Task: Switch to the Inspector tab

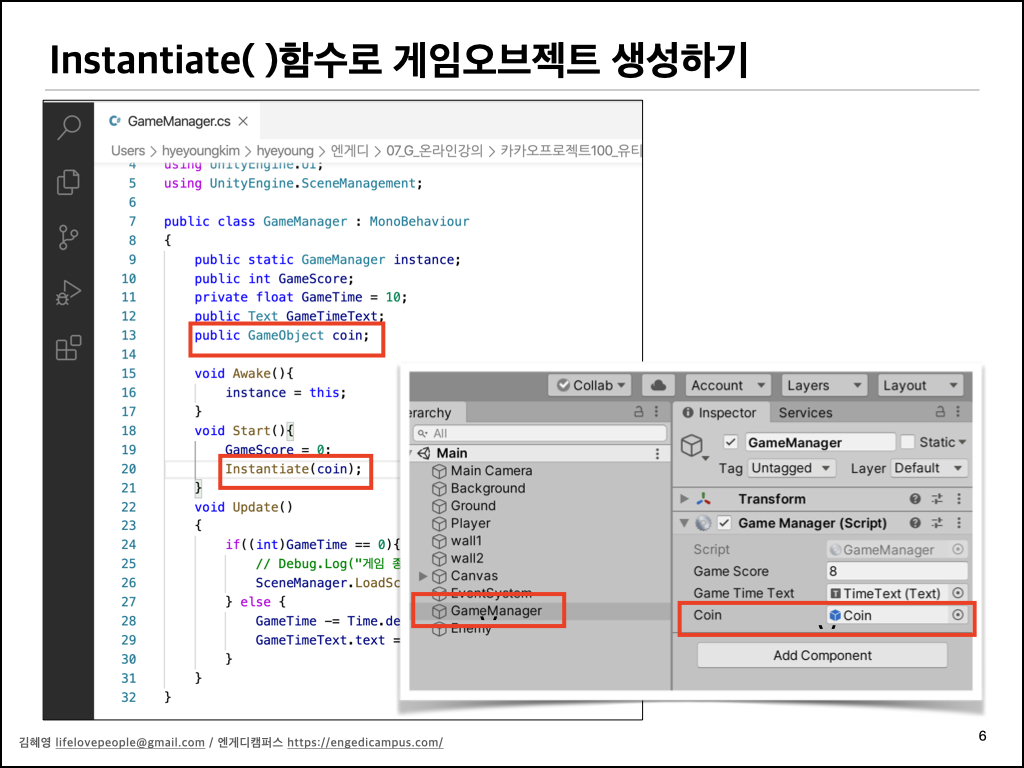Action: (x=720, y=413)
